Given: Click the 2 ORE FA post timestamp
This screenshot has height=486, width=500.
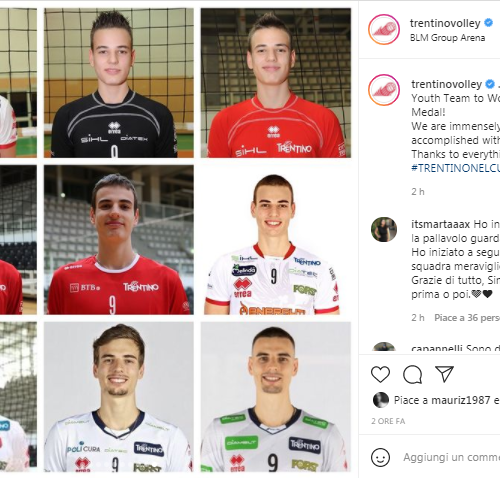Looking at the screenshot, I should point(388,421).
